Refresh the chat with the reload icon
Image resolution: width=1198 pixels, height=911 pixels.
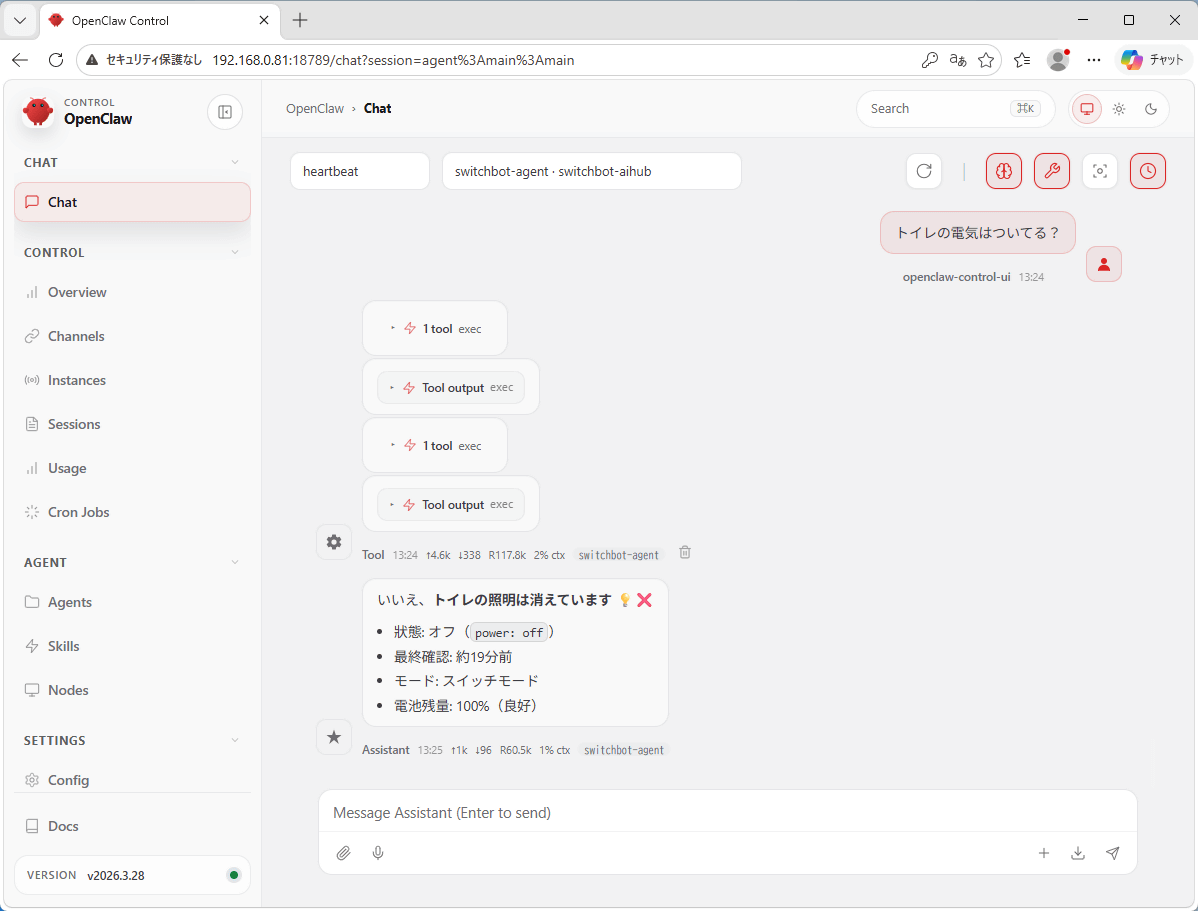(924, 171)
